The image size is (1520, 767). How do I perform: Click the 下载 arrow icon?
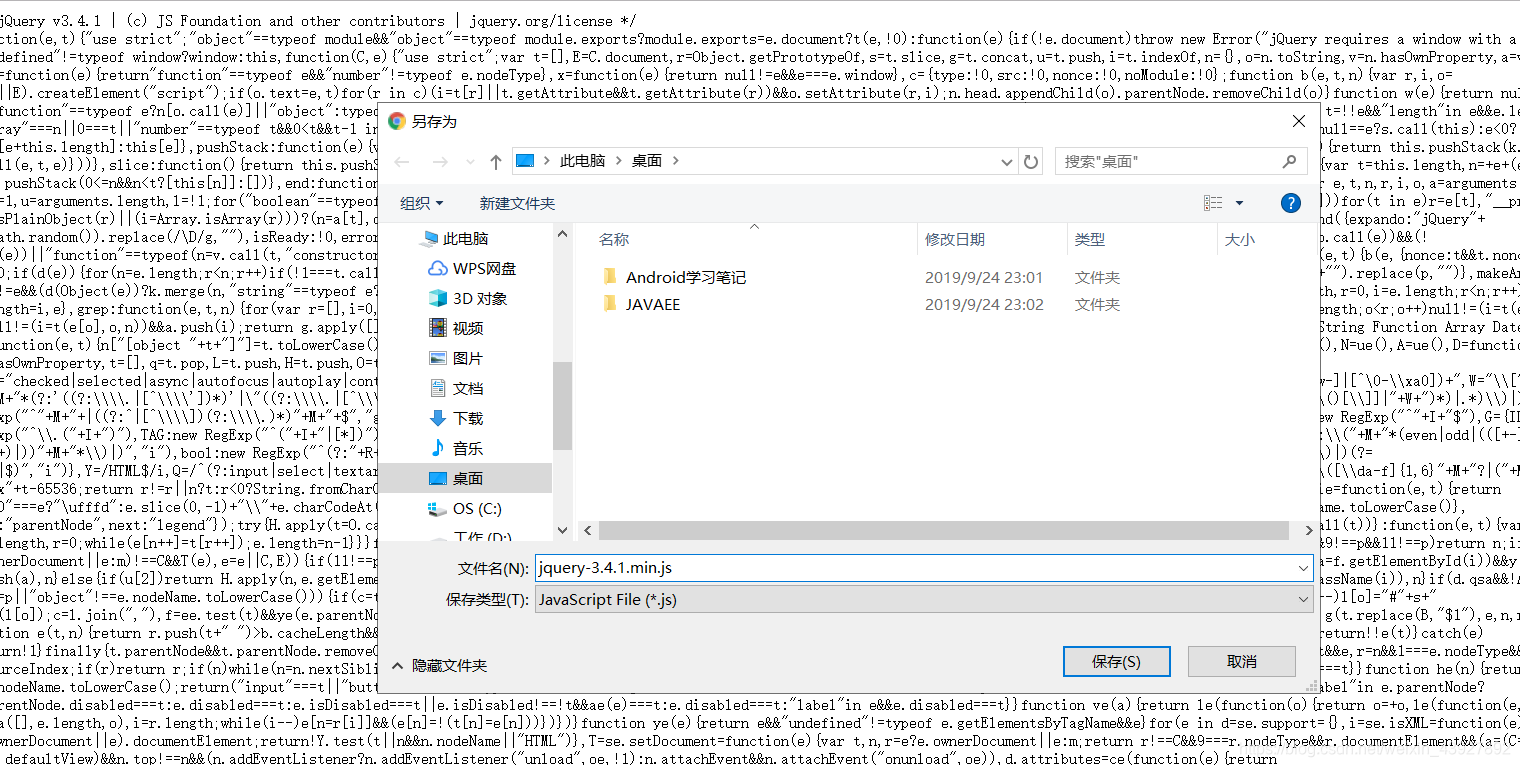tap(437, 418)
